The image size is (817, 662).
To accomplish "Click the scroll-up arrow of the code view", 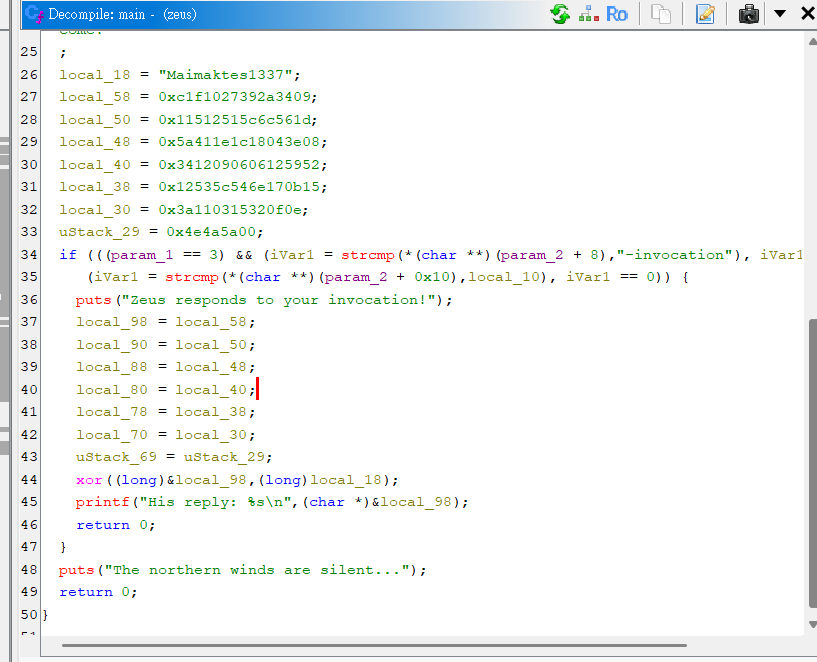I will tap(812, 42).
